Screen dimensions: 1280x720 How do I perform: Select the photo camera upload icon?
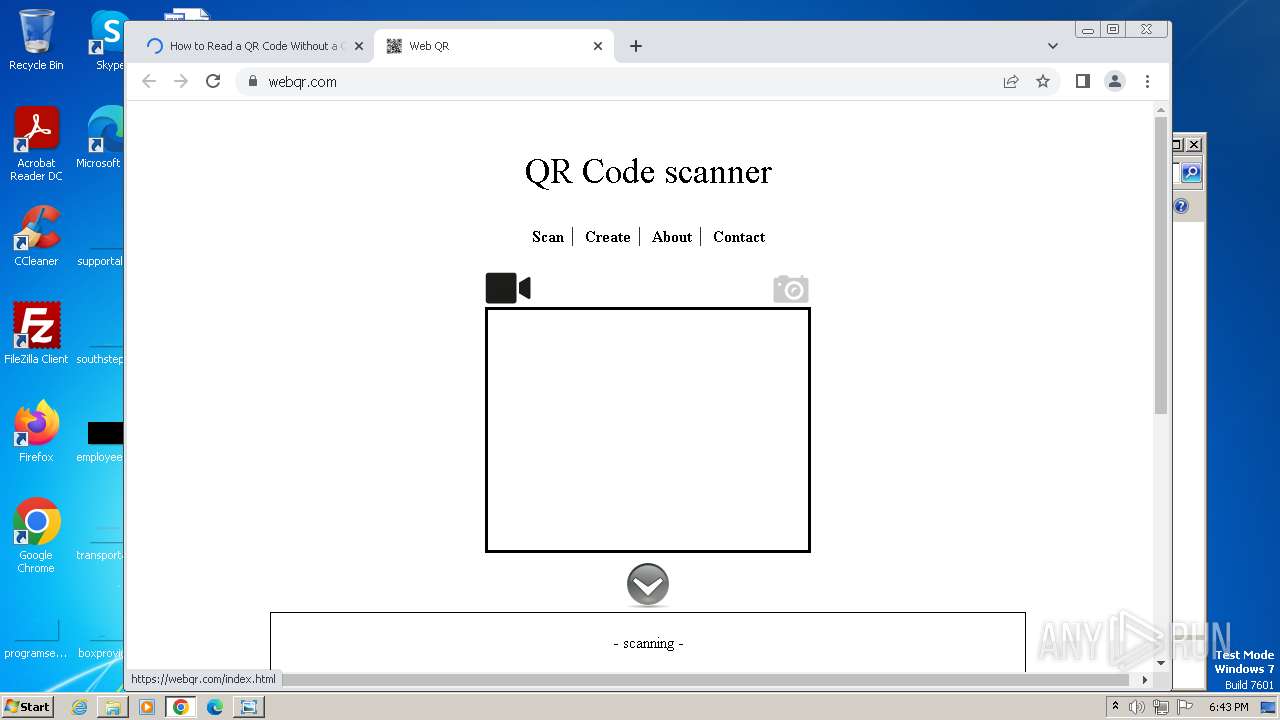click(791, 289)
